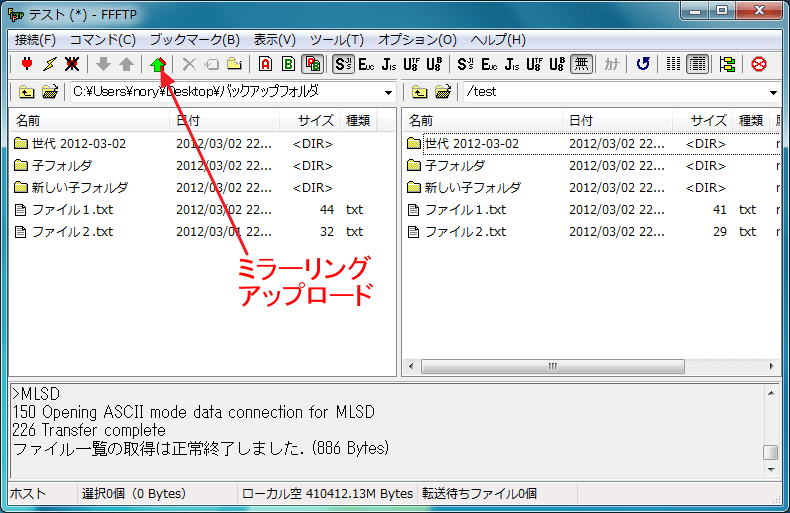
Task: Click the quick connect lightning icon
Action: (x=49, y=64)
